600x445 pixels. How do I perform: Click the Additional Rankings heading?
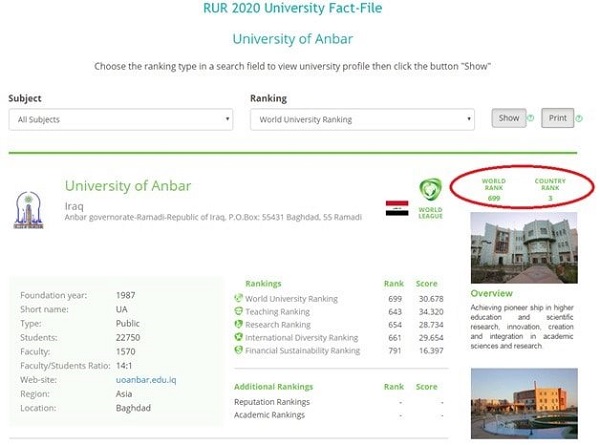tap(274, 387)
